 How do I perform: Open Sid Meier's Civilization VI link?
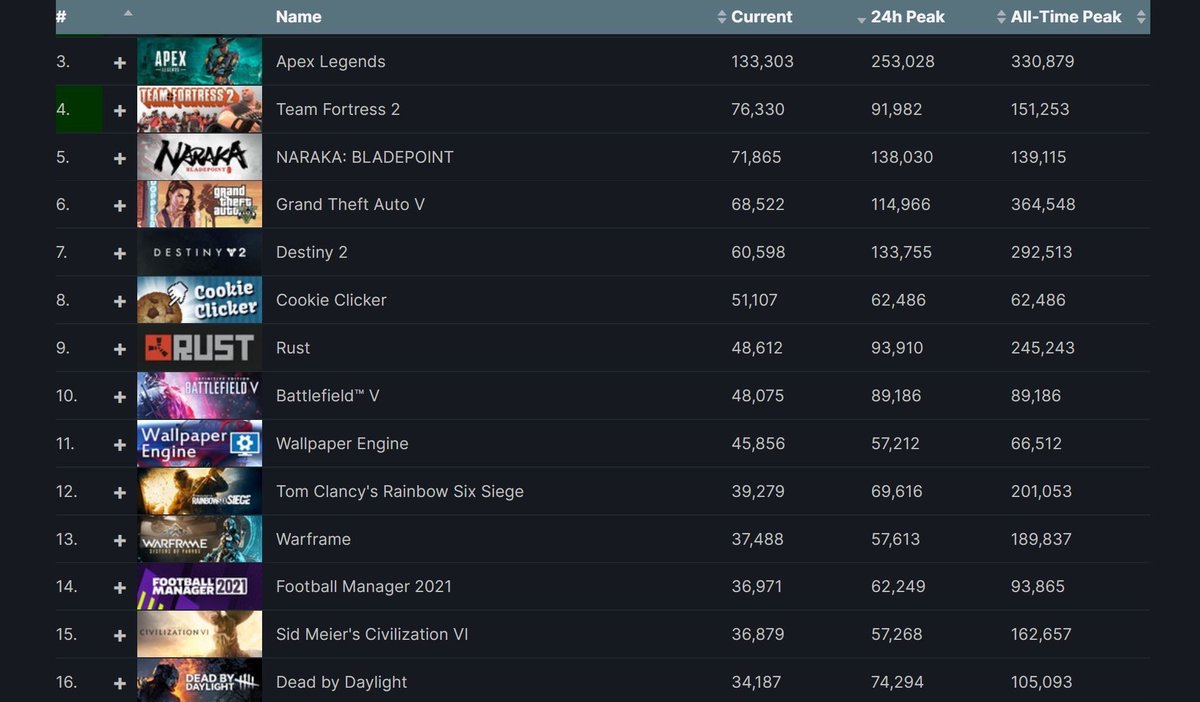[x=372, y=635]
